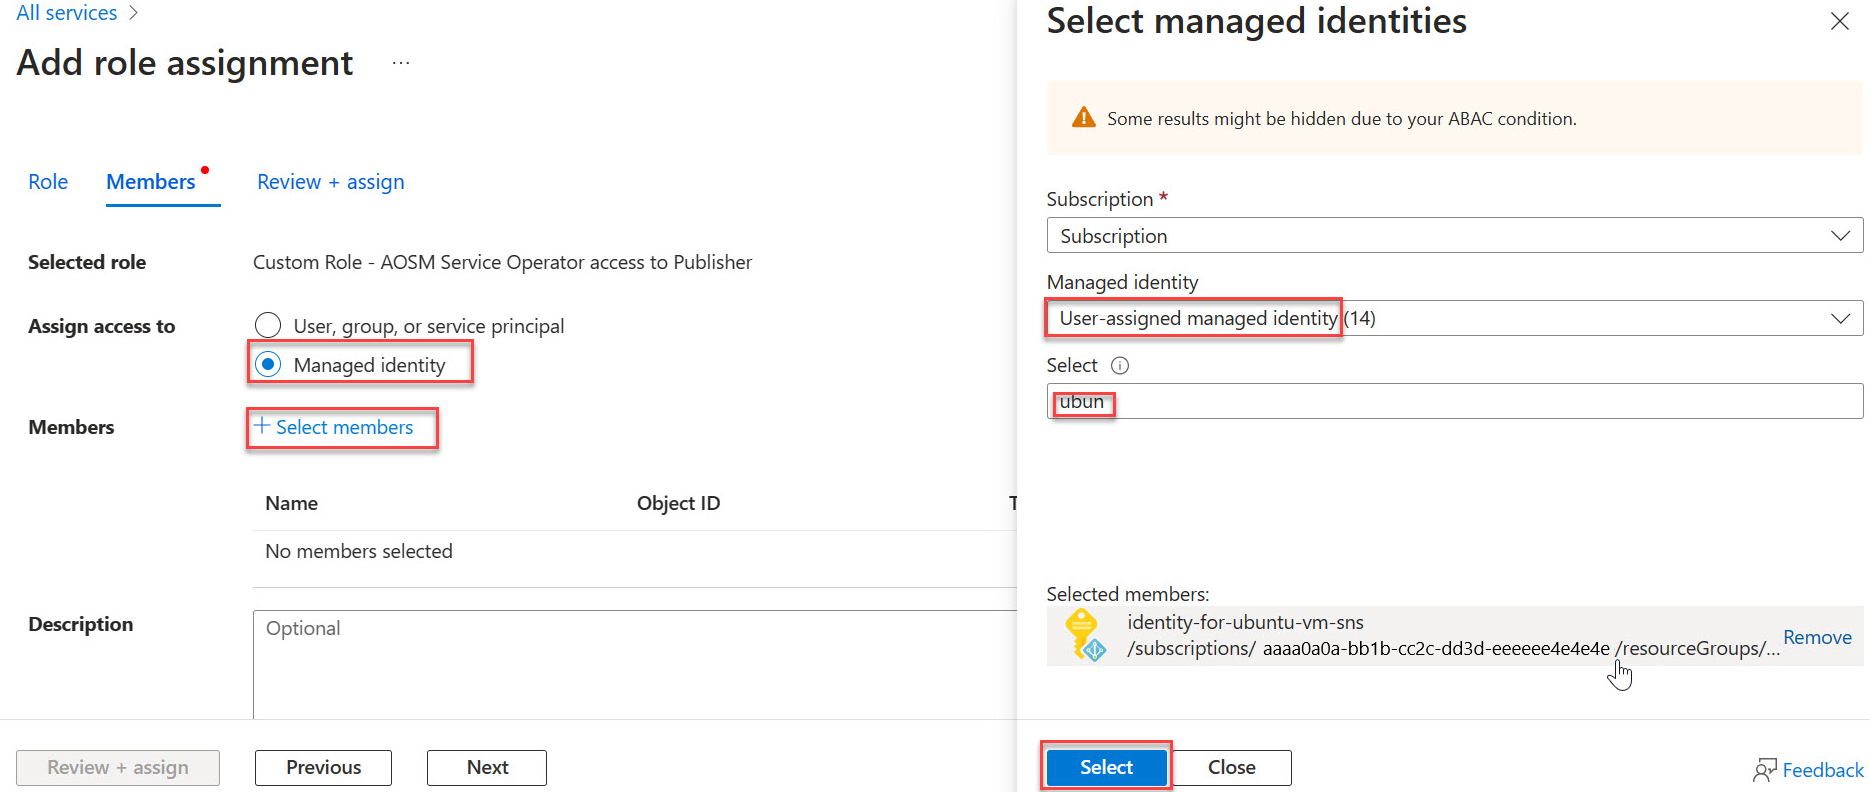Viewport: 1870px width, 792px height.
Task: Go to All services breadcrumb
Action: pyautogui.click(x=67, y=13)
